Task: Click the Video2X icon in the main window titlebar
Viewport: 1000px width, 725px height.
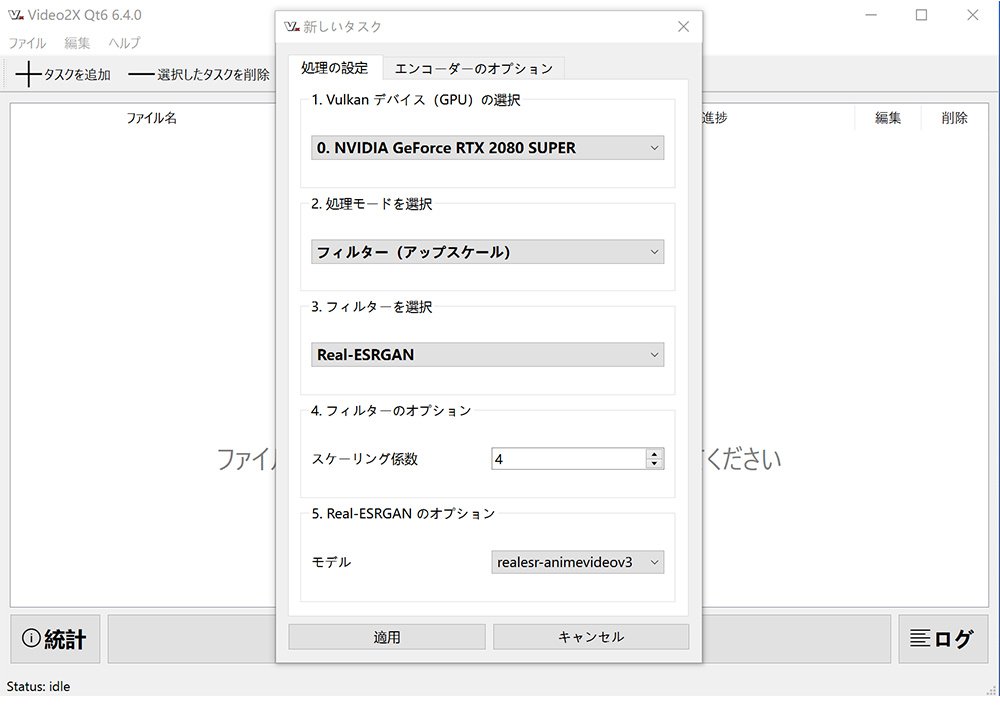Action: click(x=14, y=15)
